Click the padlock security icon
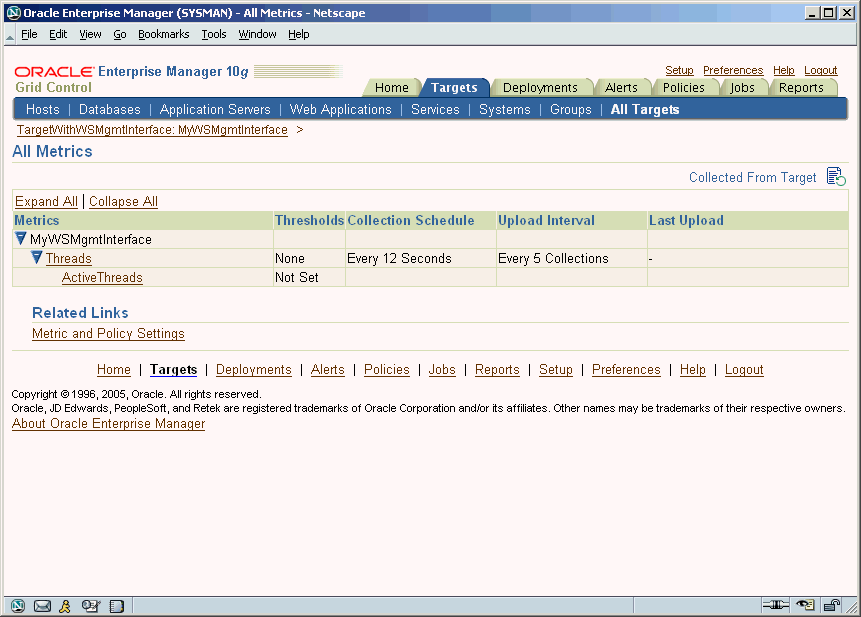The height and width of the screenshot is (617, 861). tap(831, 605)
